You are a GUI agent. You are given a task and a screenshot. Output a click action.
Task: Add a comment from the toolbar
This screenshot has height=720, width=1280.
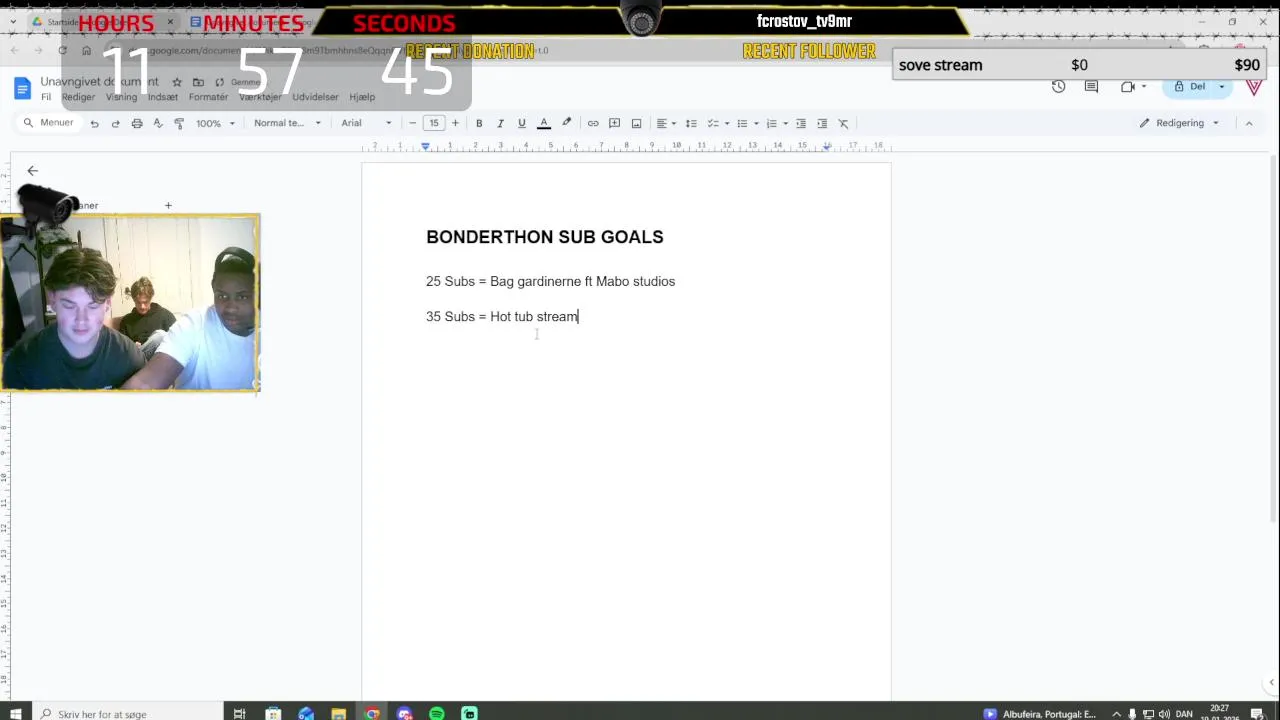(x=615, y=123)
